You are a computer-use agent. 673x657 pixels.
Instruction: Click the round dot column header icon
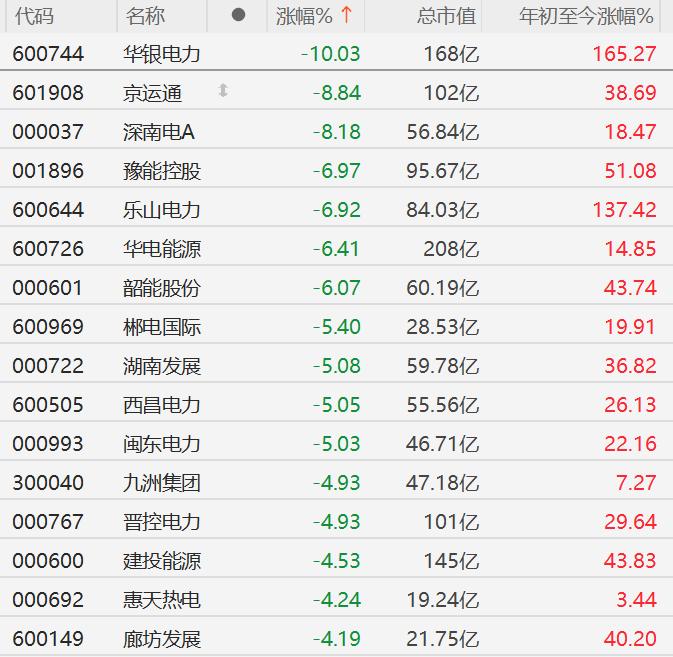point(238,15)
